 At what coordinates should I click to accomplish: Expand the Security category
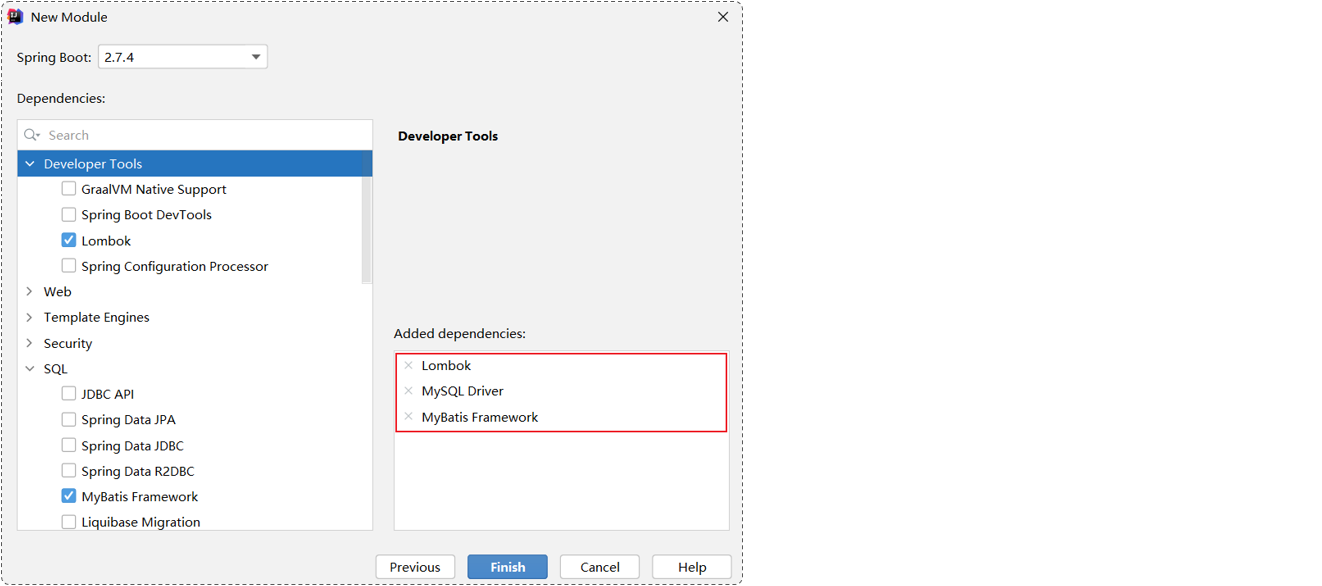coord(30,343)
